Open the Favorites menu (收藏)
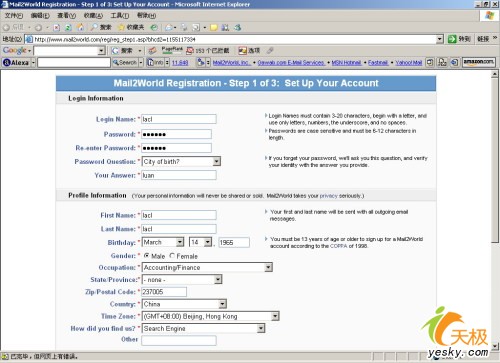Viewport: 500px width, 363px height. (93, 15)
